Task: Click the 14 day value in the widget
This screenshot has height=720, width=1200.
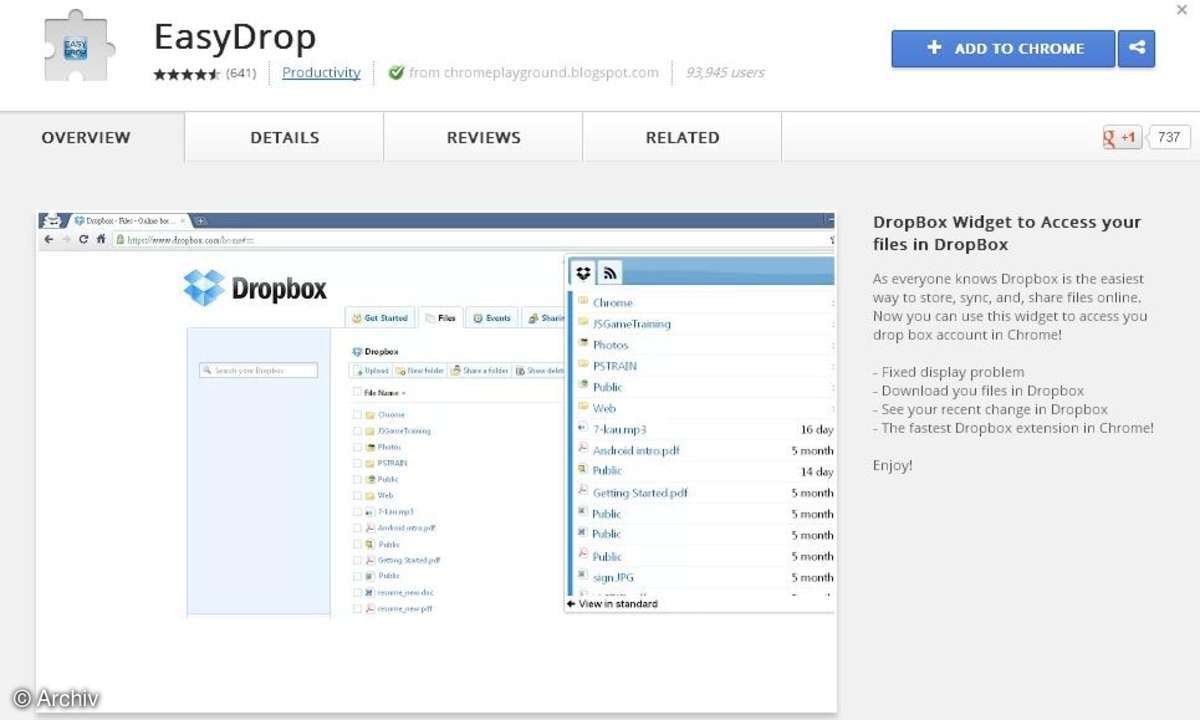Action: [817, 471]
